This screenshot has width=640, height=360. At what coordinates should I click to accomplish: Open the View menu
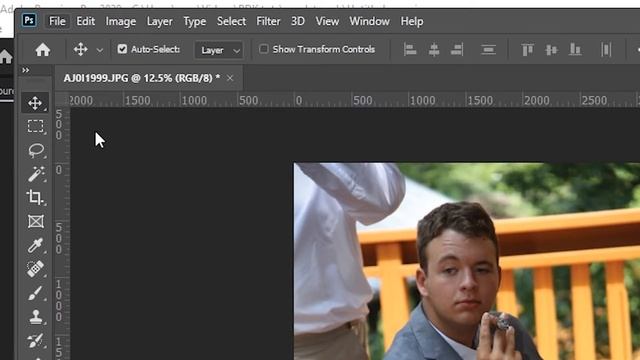327,21
